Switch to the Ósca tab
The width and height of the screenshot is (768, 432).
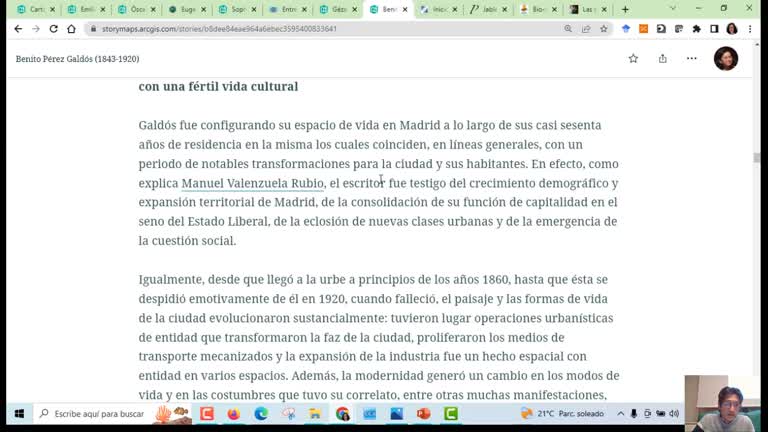tap(137, 9)
